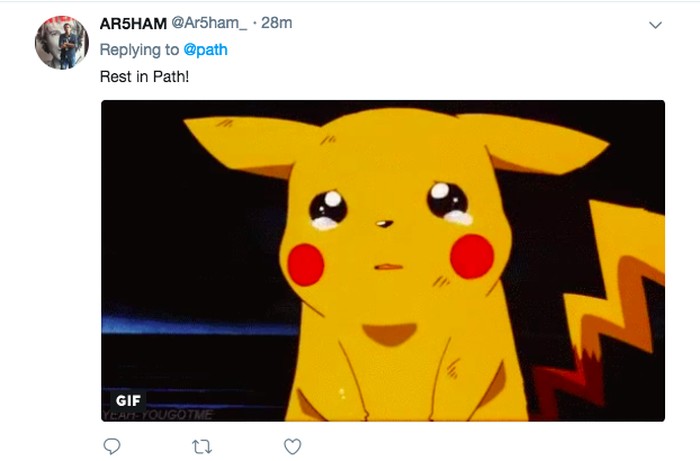Click the "Replying to" label text
Viewport: 700px width, 461px height.
click(x=139, y=50)
